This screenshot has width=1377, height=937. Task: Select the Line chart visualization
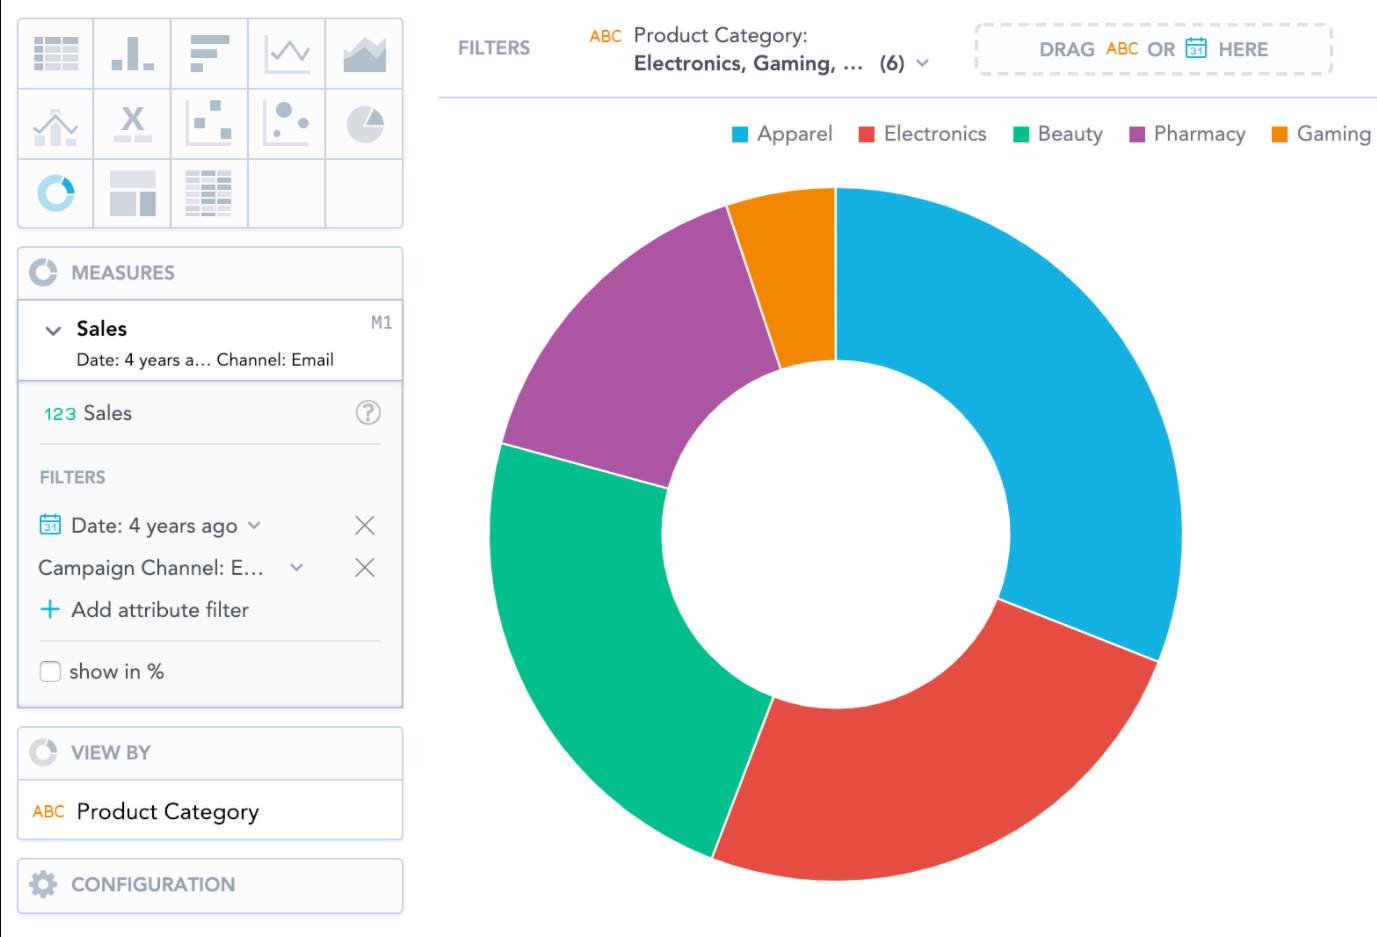point(287,54)
